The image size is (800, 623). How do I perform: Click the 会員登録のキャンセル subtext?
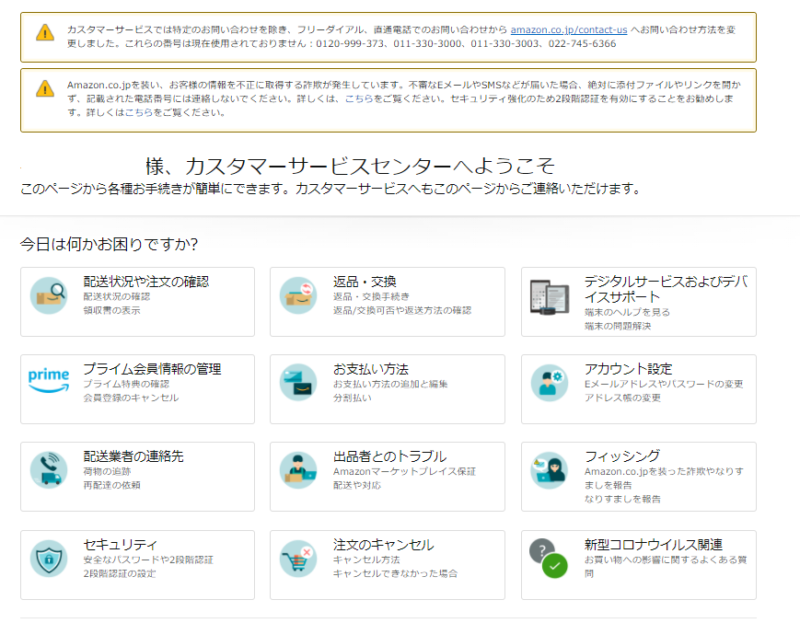pyautogui.click(x=131, y=397)
